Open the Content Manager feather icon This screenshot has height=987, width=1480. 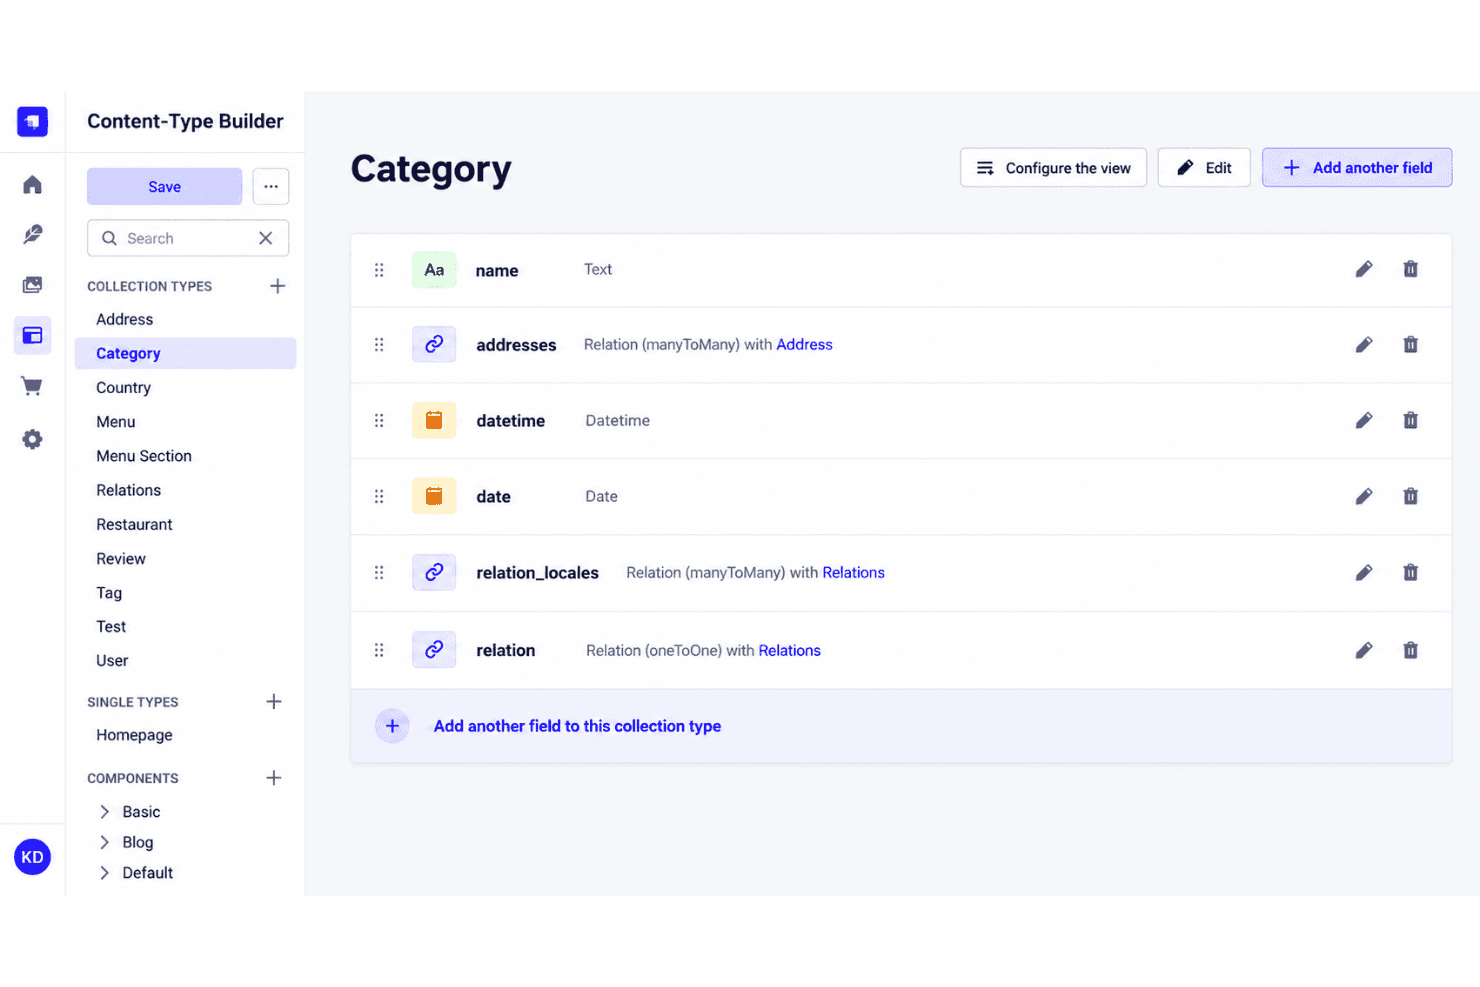[32, 234]
